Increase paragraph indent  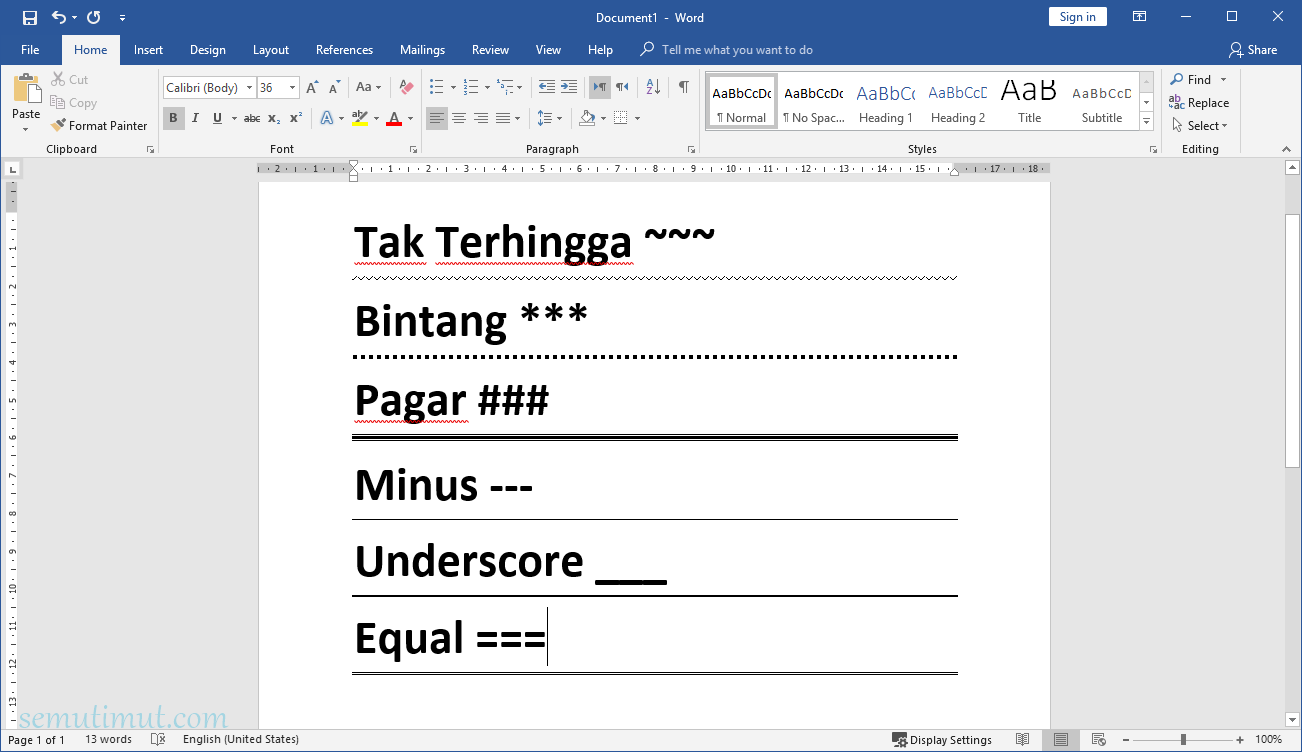(569, 88)
